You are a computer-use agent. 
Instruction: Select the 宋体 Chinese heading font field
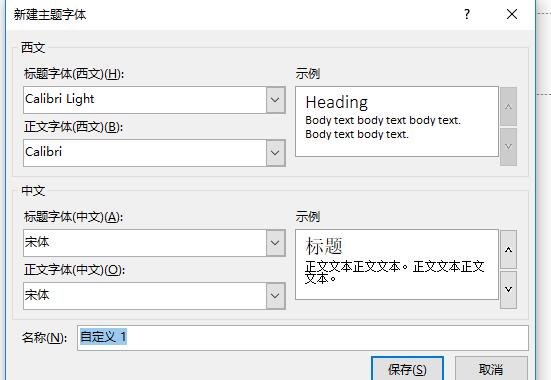pos(145,243)
